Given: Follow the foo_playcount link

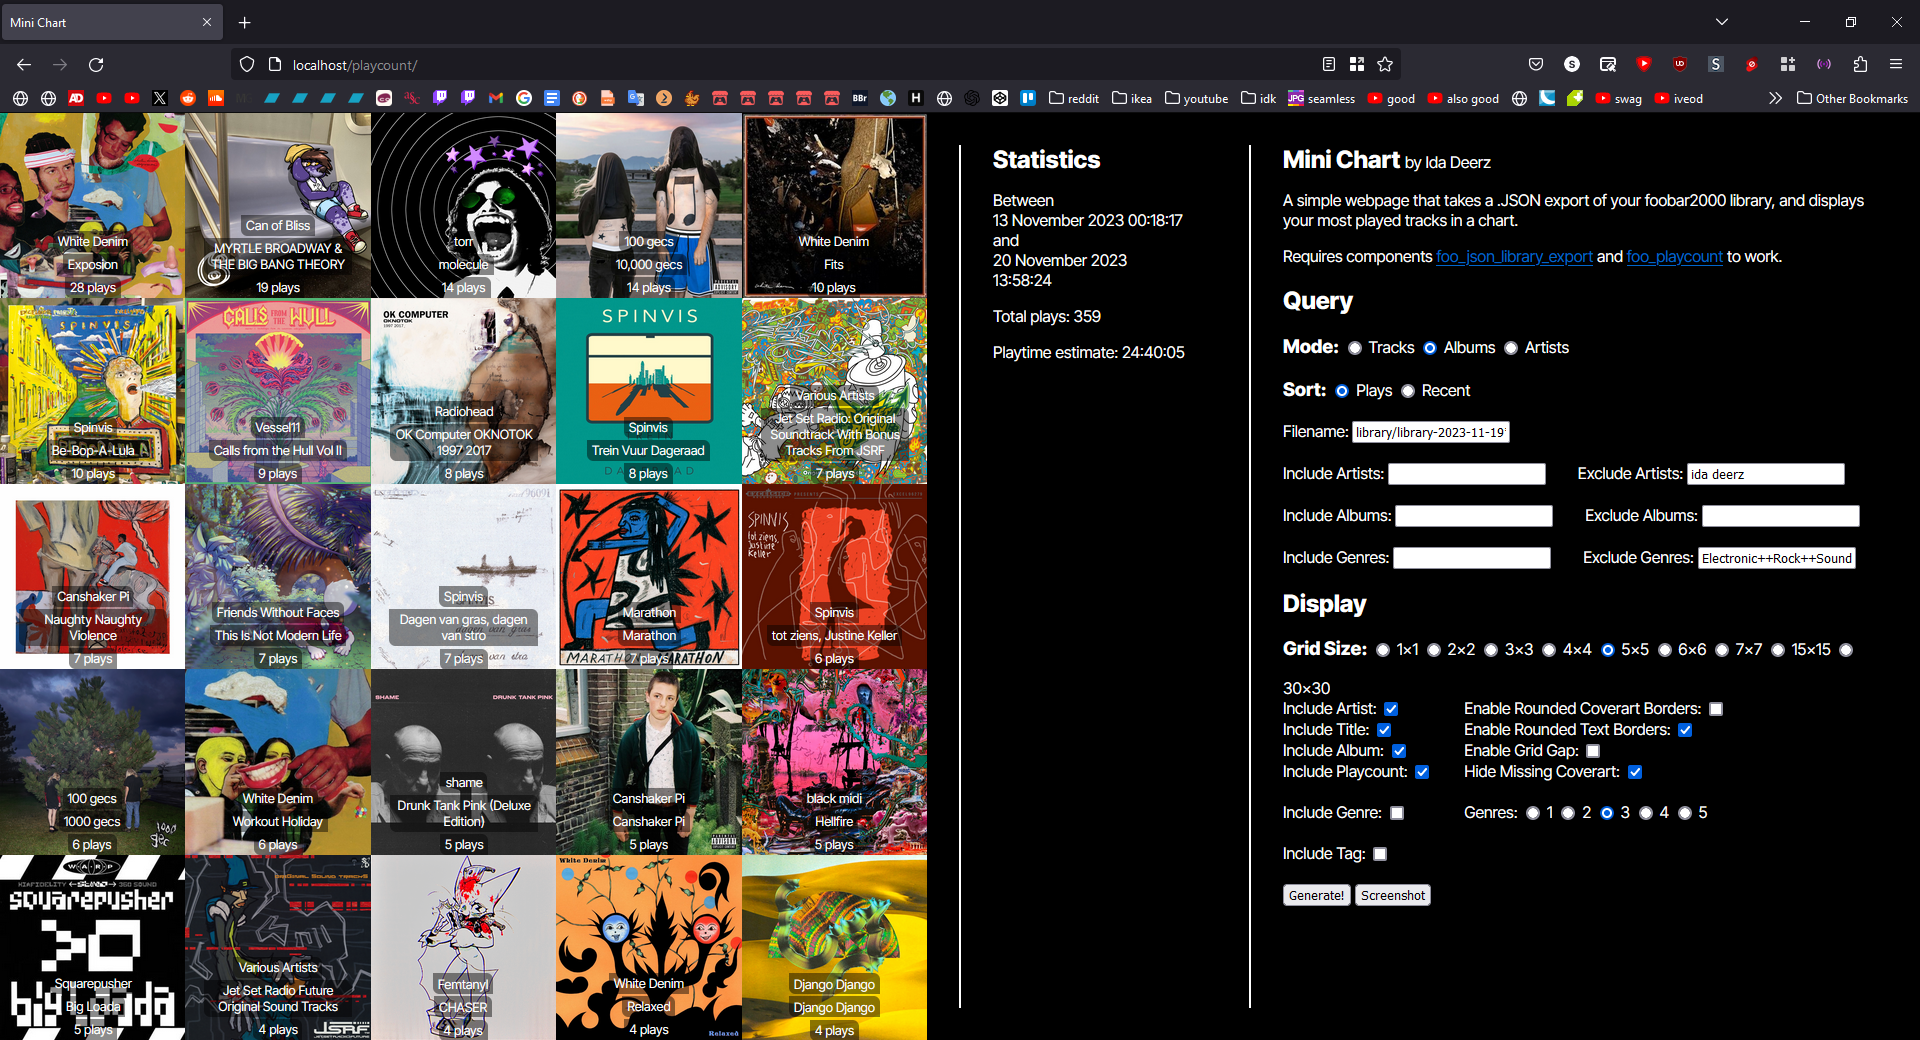Looking at the screenshot, I should (1674, 257).
